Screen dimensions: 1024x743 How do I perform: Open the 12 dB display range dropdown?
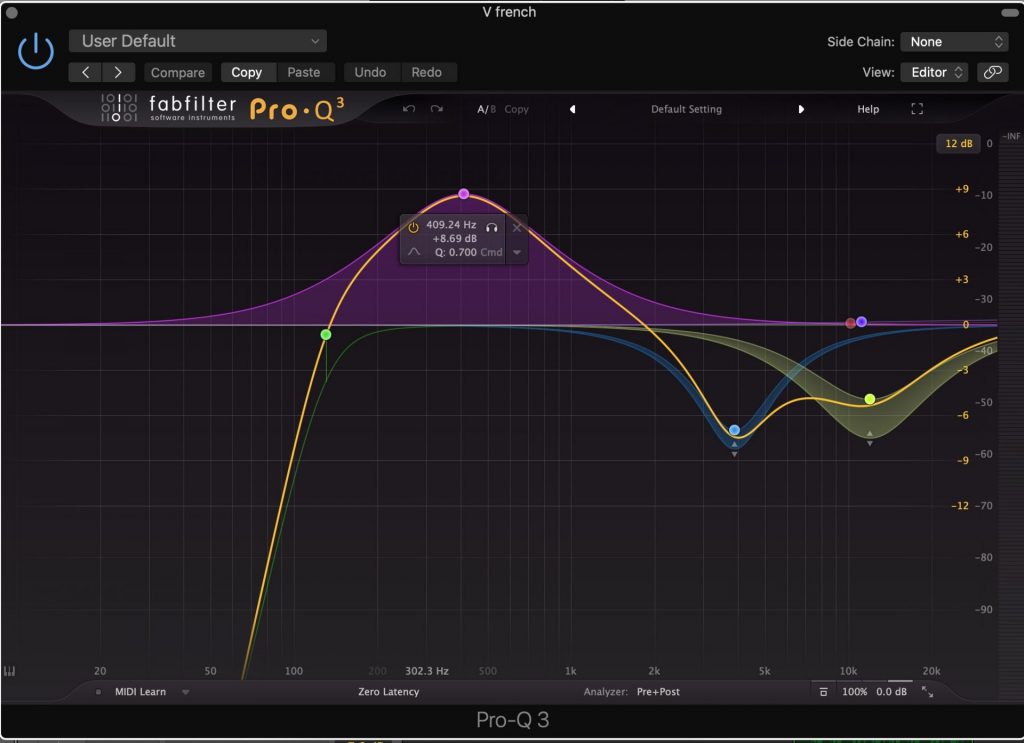click(x=959, y=144)
